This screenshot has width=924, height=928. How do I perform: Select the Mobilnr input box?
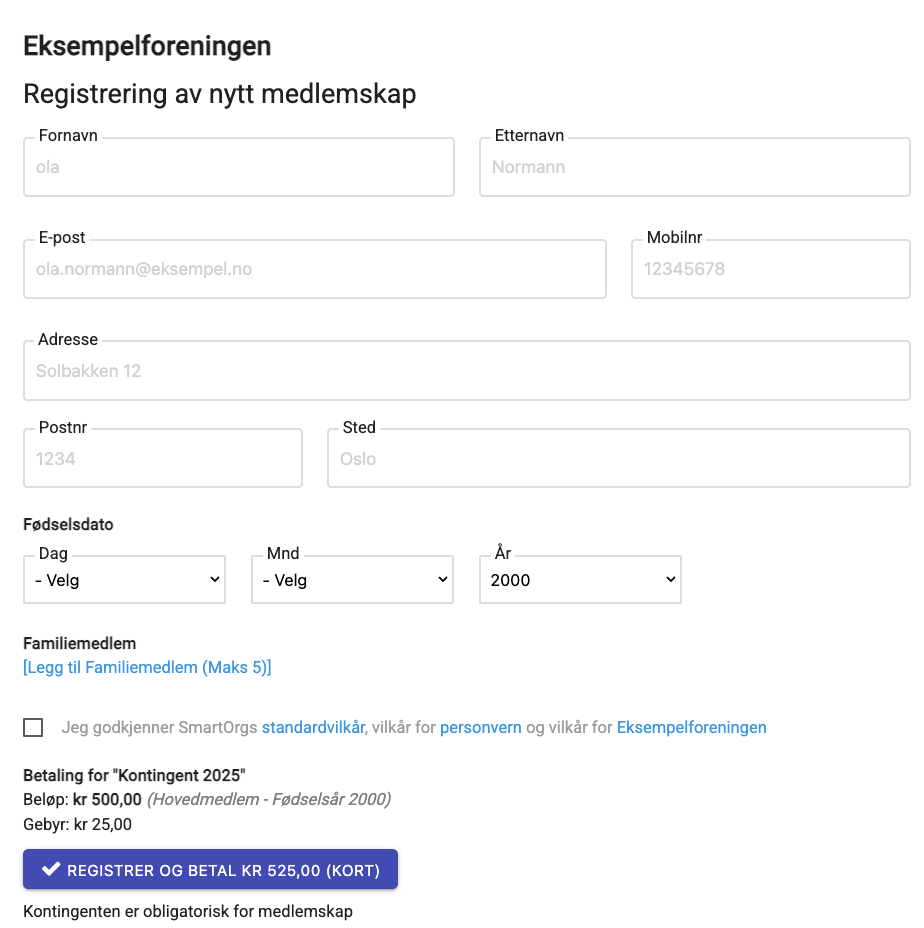click(771, 269)
